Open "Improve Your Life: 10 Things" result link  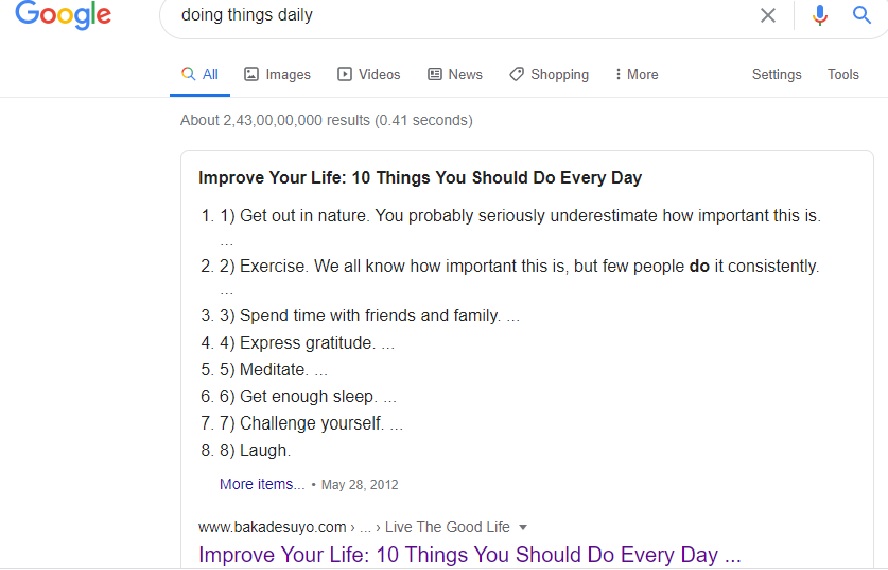[470, 554]
